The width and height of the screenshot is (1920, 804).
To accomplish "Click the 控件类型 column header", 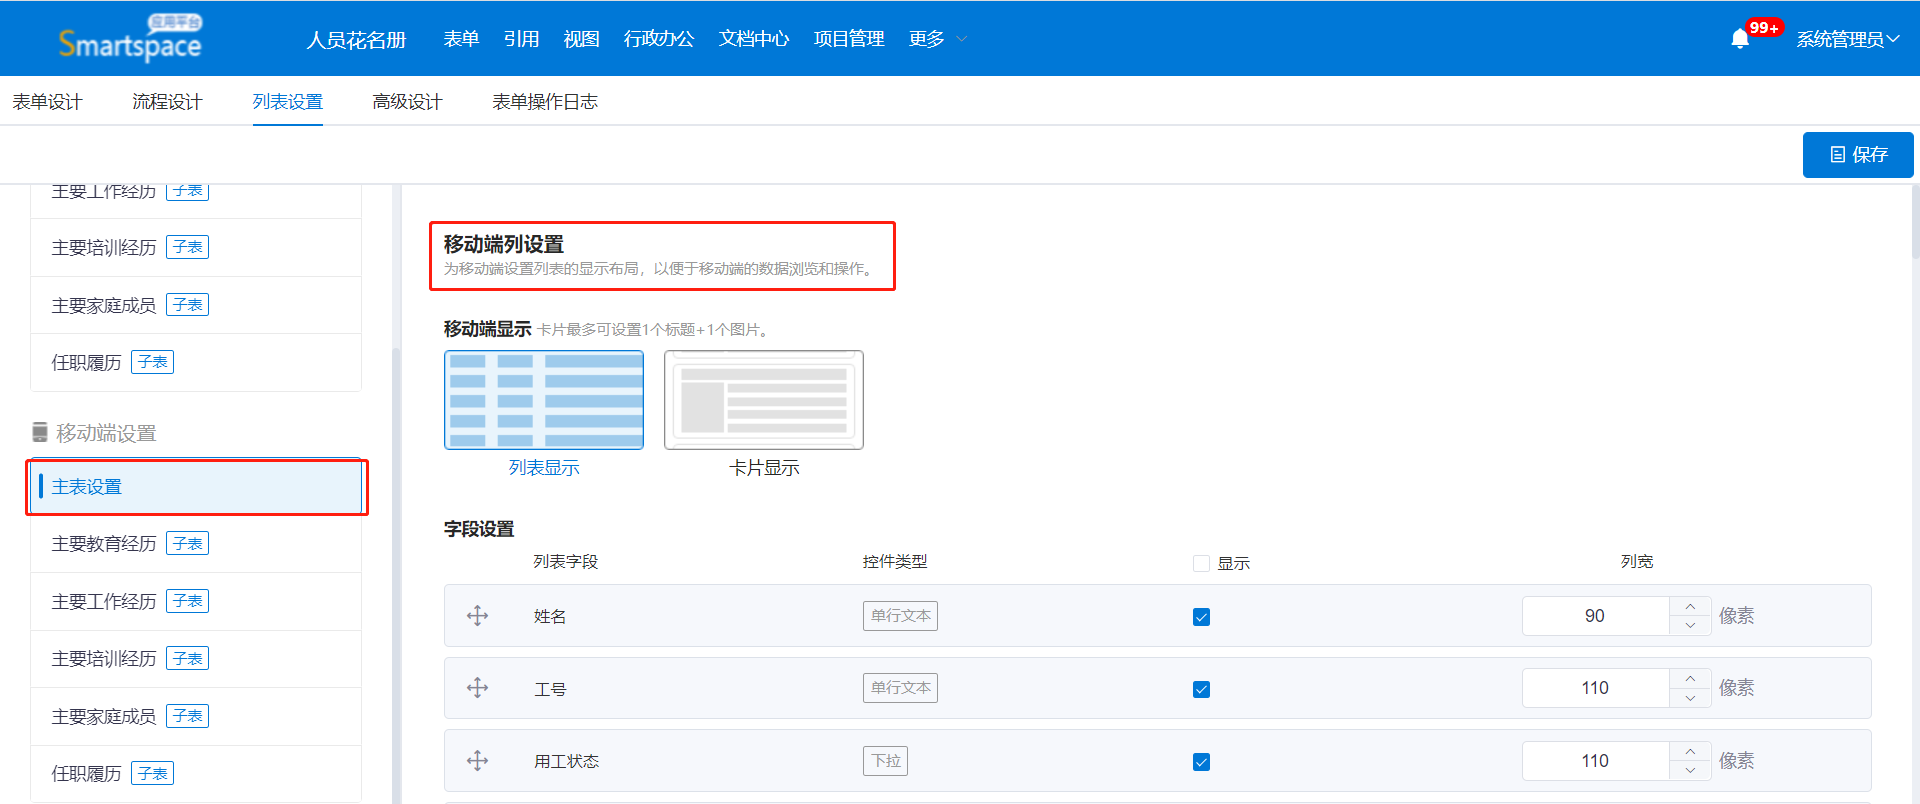I will click(895, 562).
